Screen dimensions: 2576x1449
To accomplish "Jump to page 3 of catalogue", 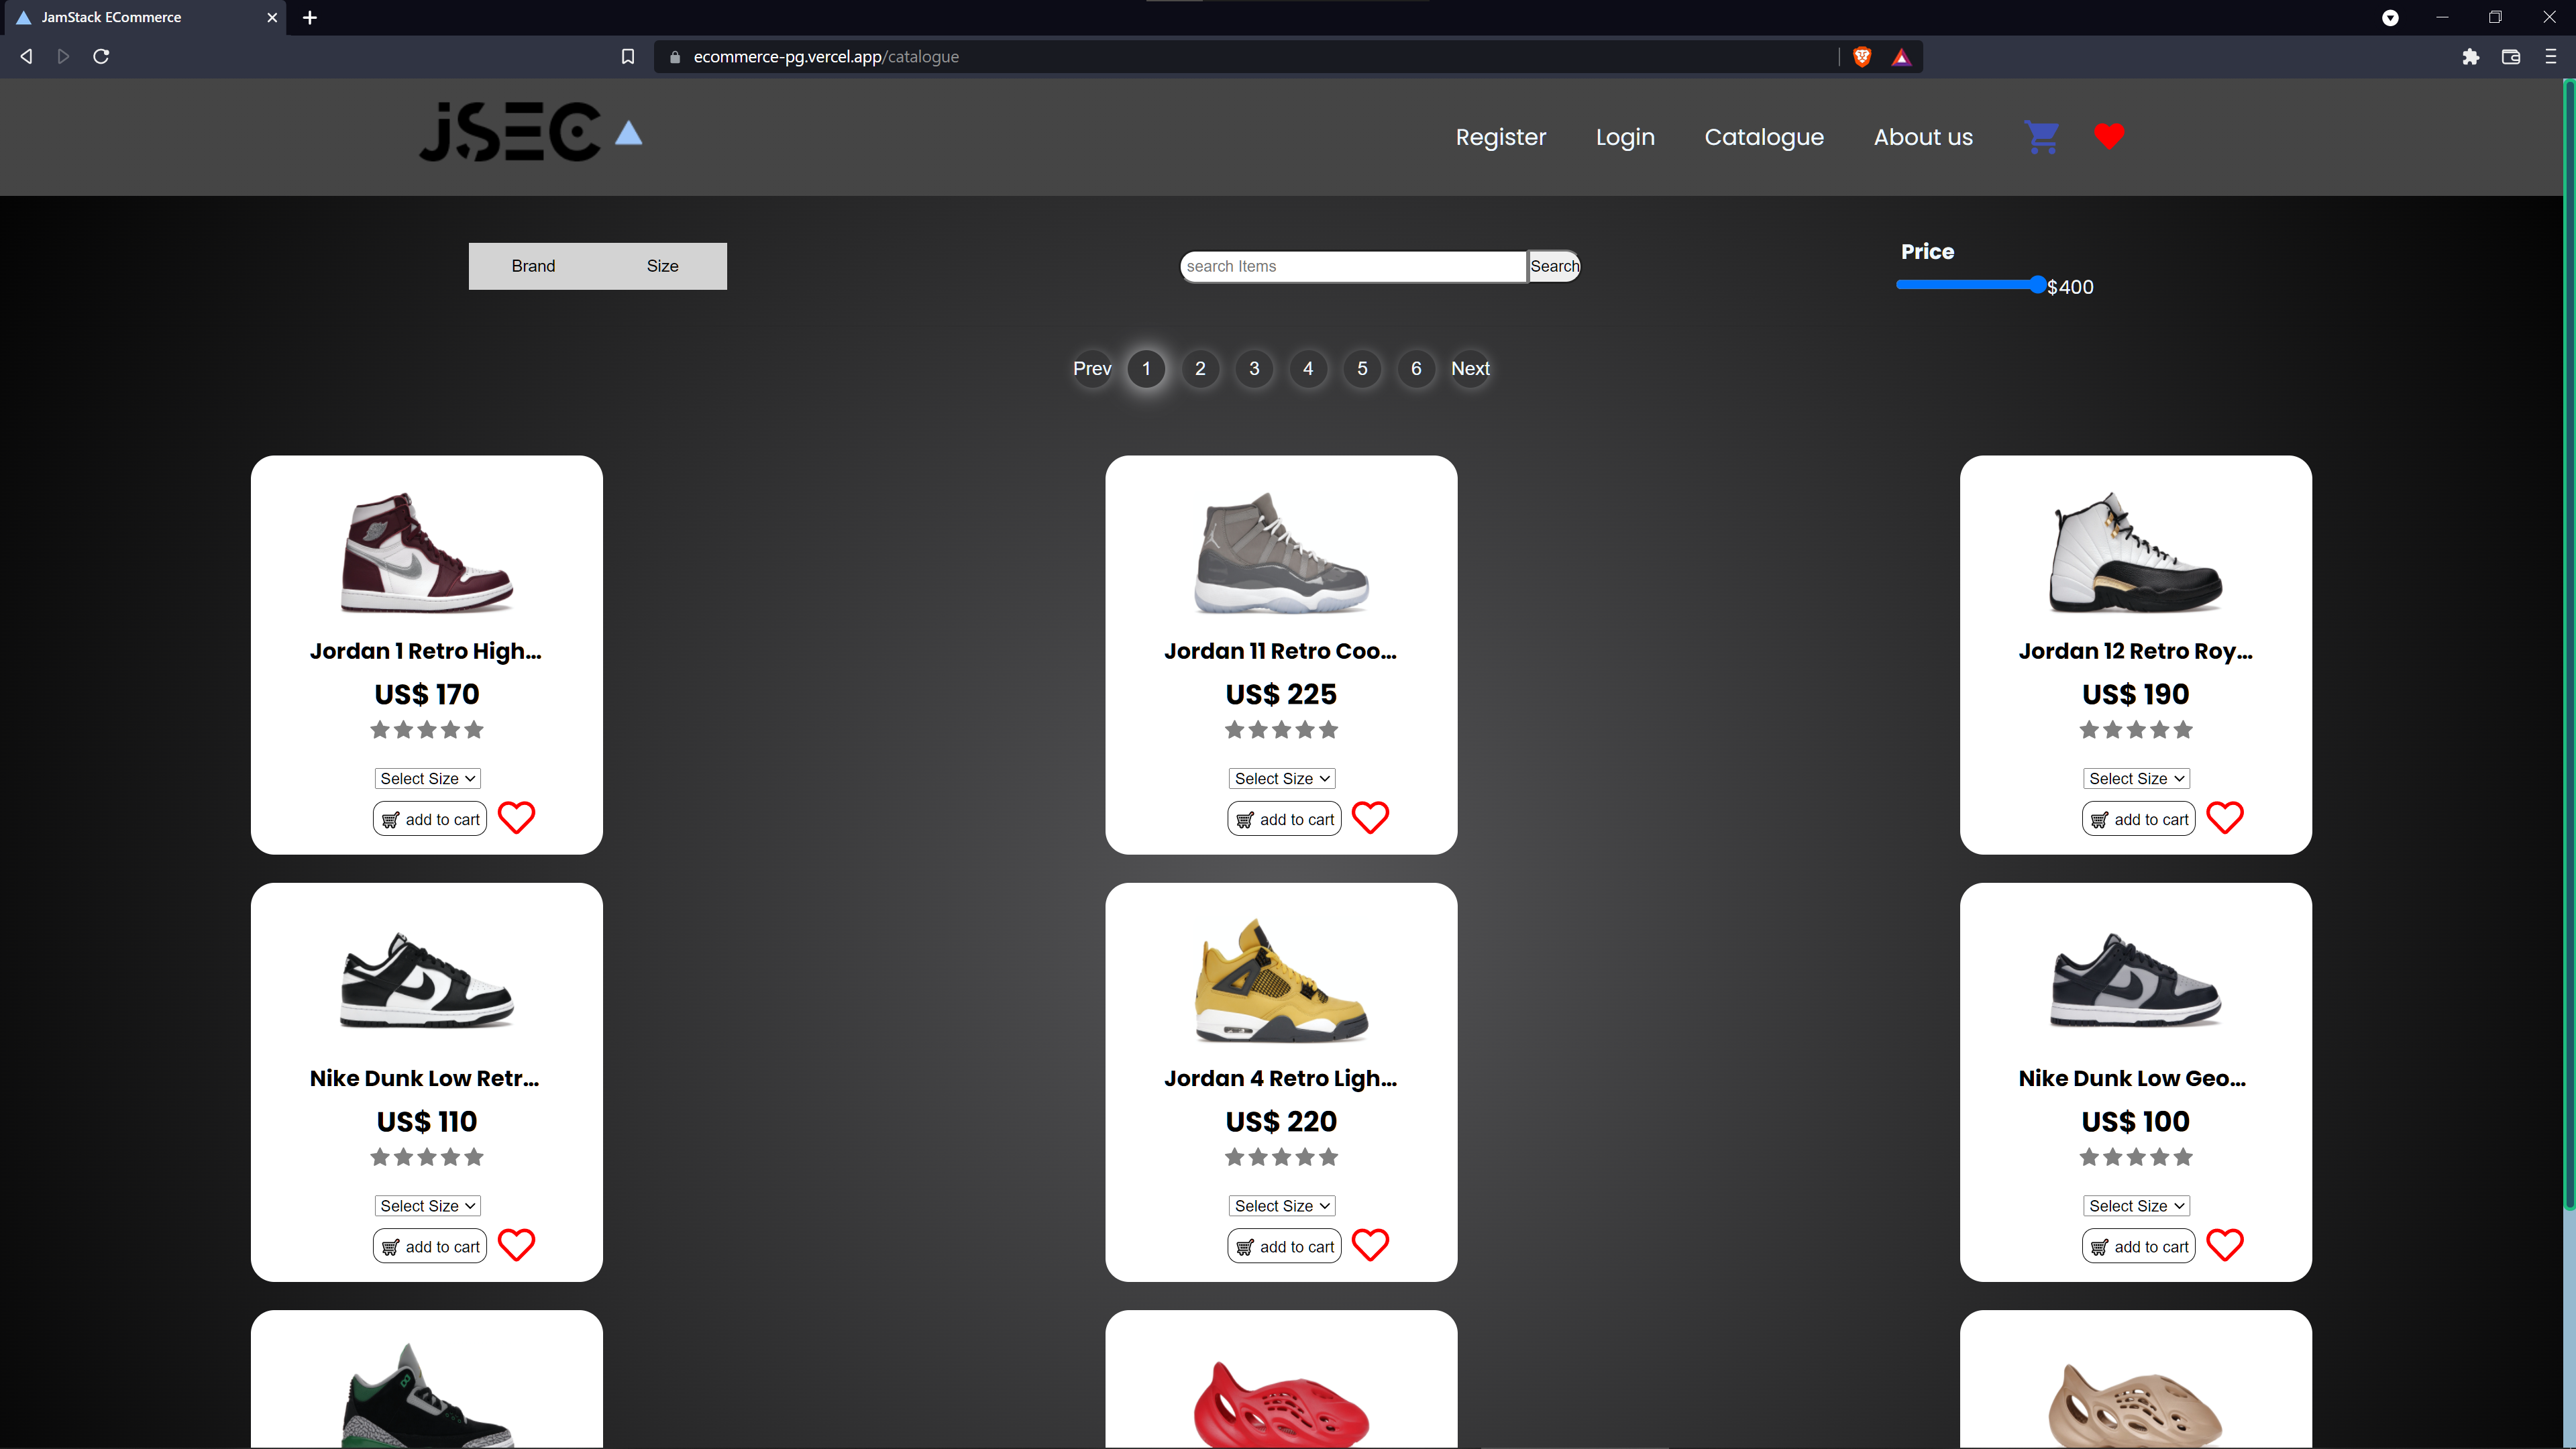I will pos(1254,368).
